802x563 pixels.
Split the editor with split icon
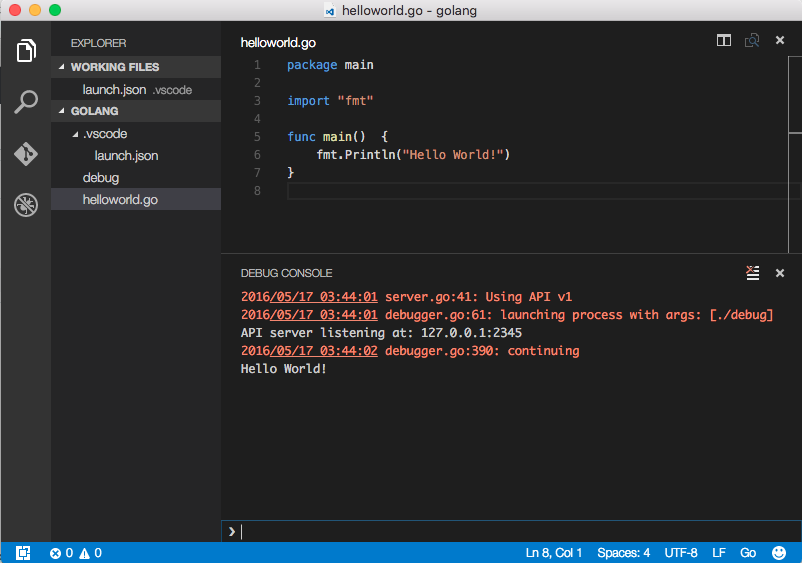(724, 40)
